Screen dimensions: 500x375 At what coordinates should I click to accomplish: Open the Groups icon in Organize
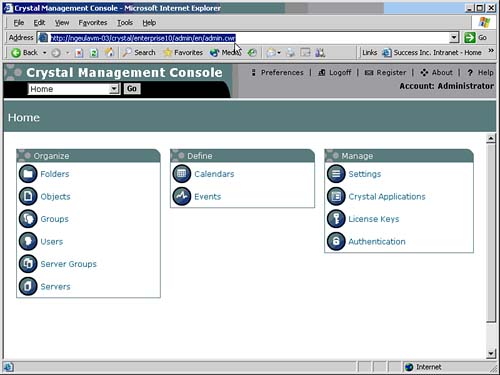28,219
